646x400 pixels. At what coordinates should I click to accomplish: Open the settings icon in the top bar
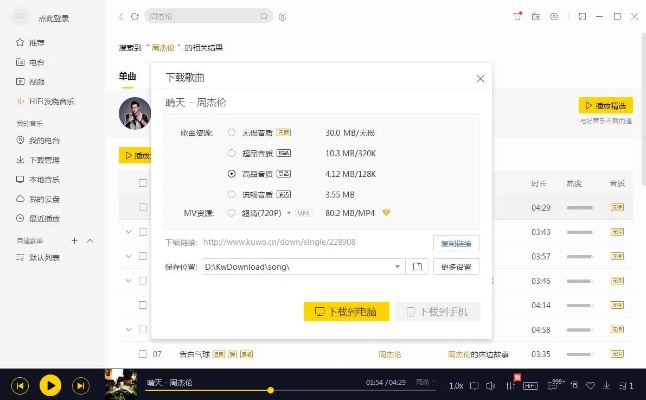tap(554, 16)
